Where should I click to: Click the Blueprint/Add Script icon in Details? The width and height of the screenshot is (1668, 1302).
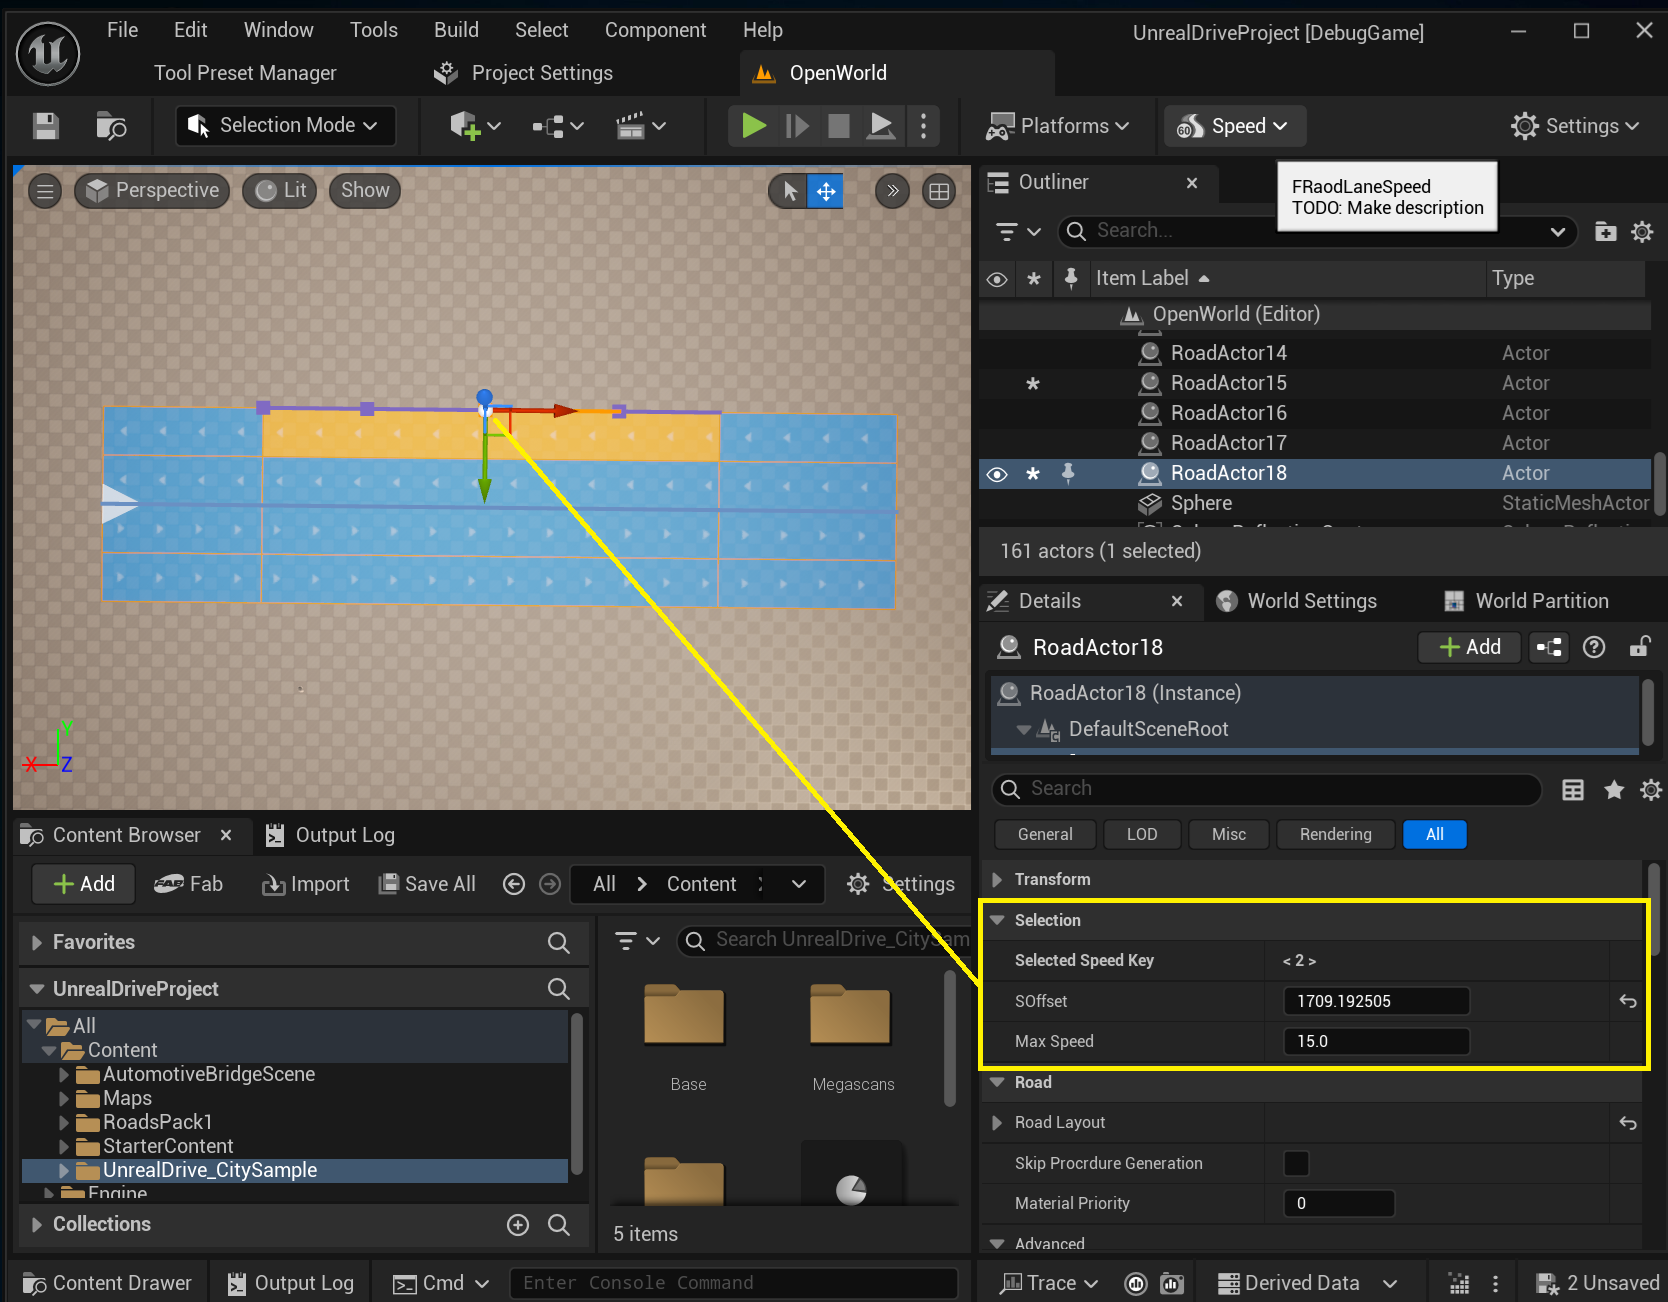pos(1549,648)
